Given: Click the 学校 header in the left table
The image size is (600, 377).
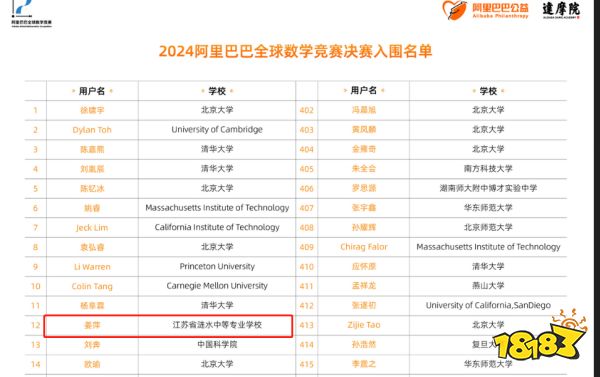Looking at the screenshot, I should [x=217, y=91].
